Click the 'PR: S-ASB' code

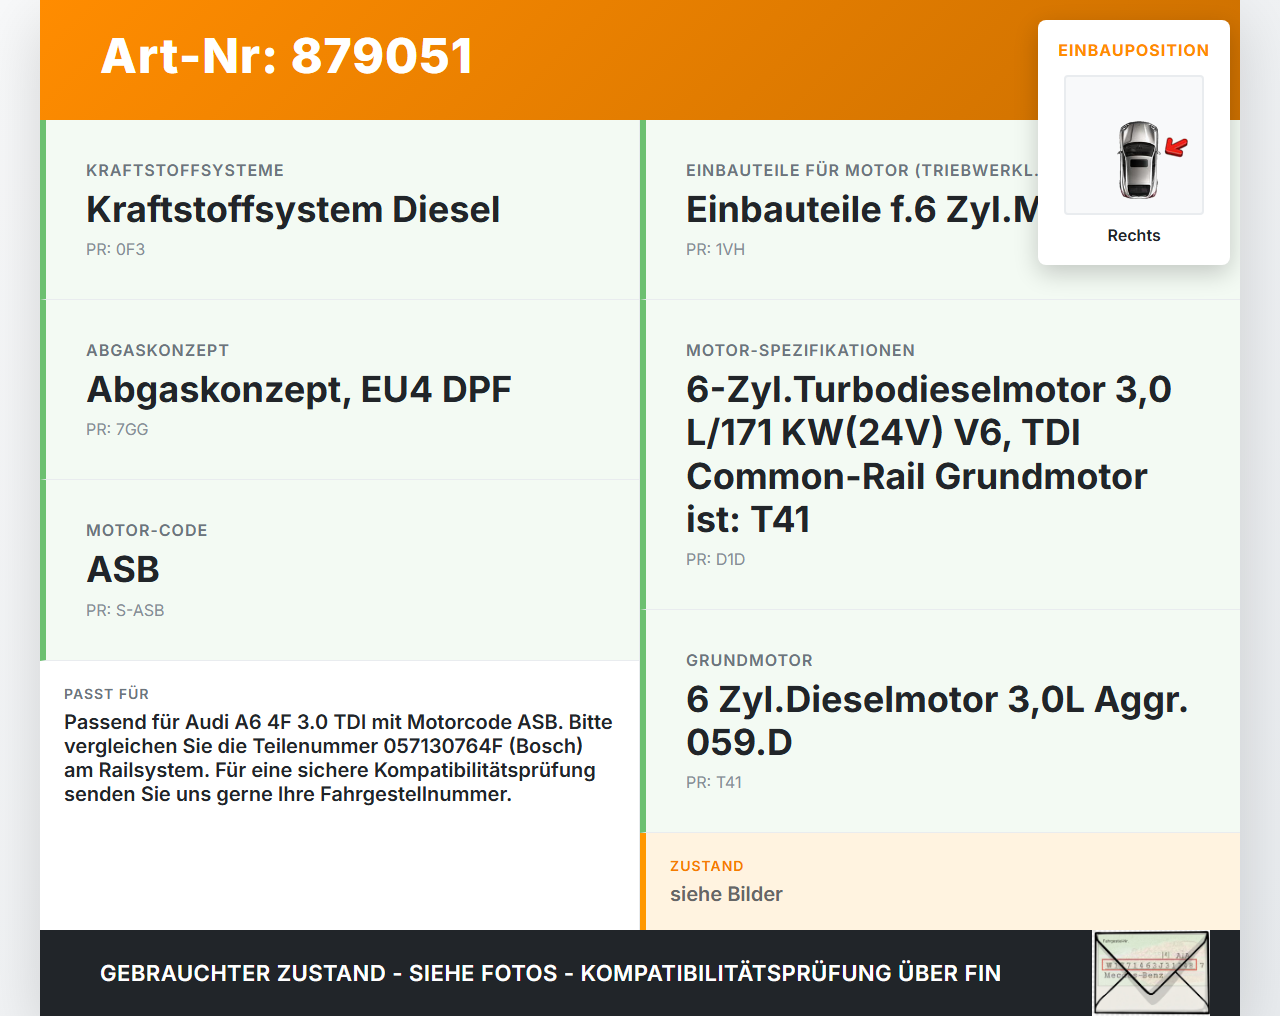tap(125, 610)
